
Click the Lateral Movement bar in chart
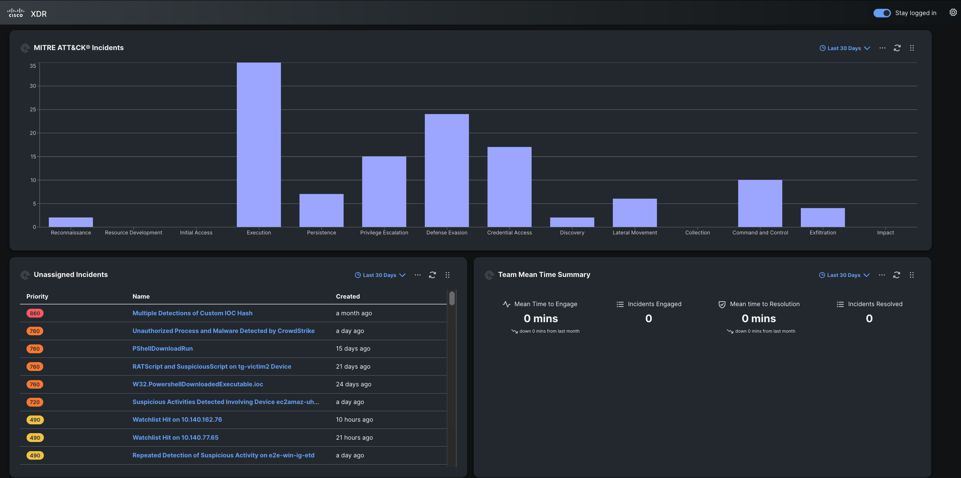(634, 213)
